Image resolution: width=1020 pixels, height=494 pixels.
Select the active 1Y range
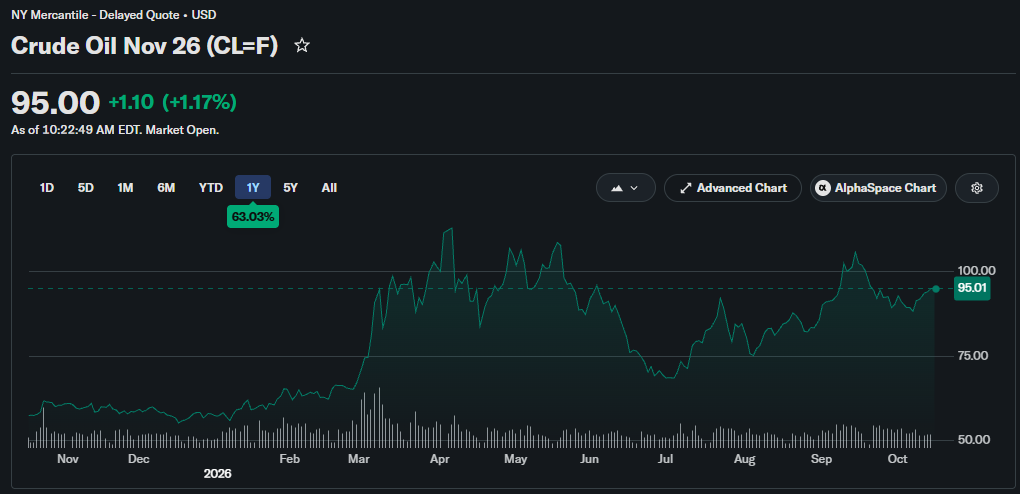point(253,188)
